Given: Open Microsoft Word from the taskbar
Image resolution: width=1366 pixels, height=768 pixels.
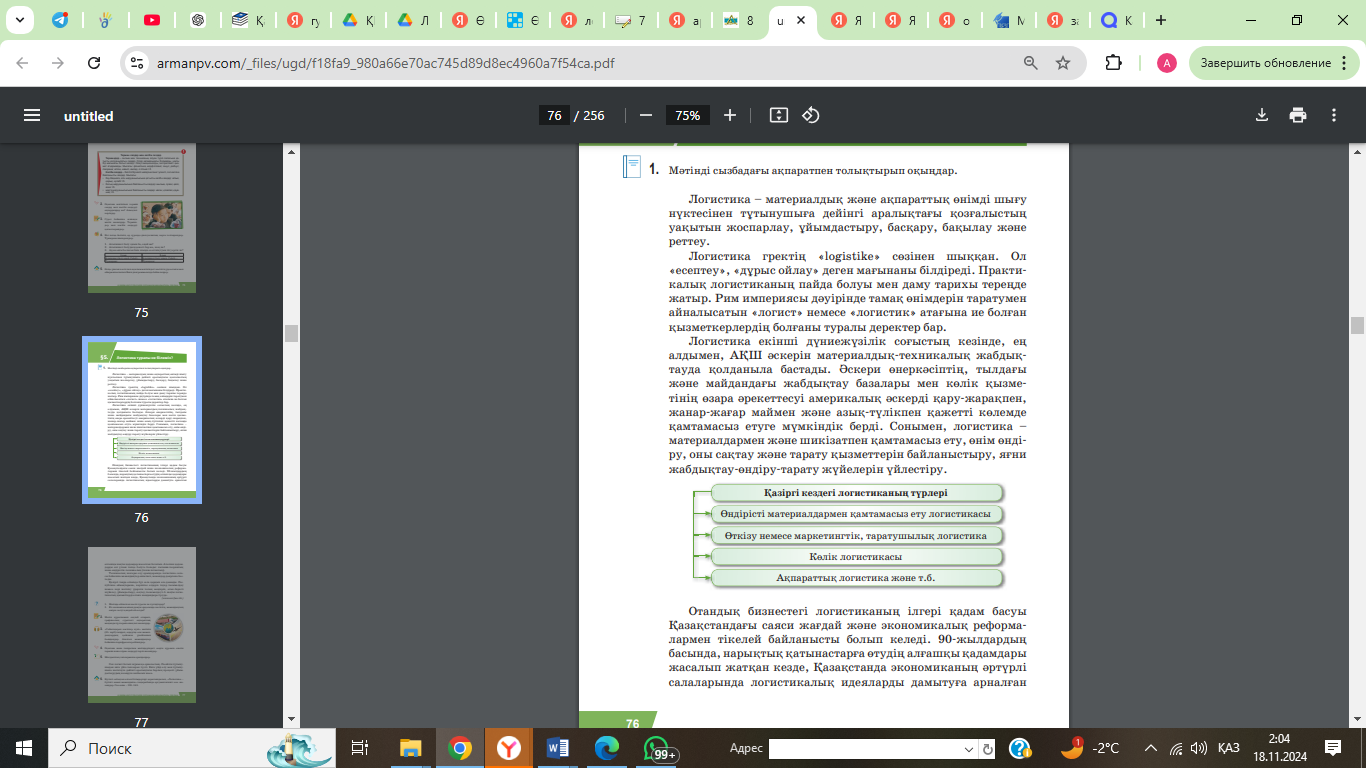Looking at the screenshot, I should [x=558, y=748].
